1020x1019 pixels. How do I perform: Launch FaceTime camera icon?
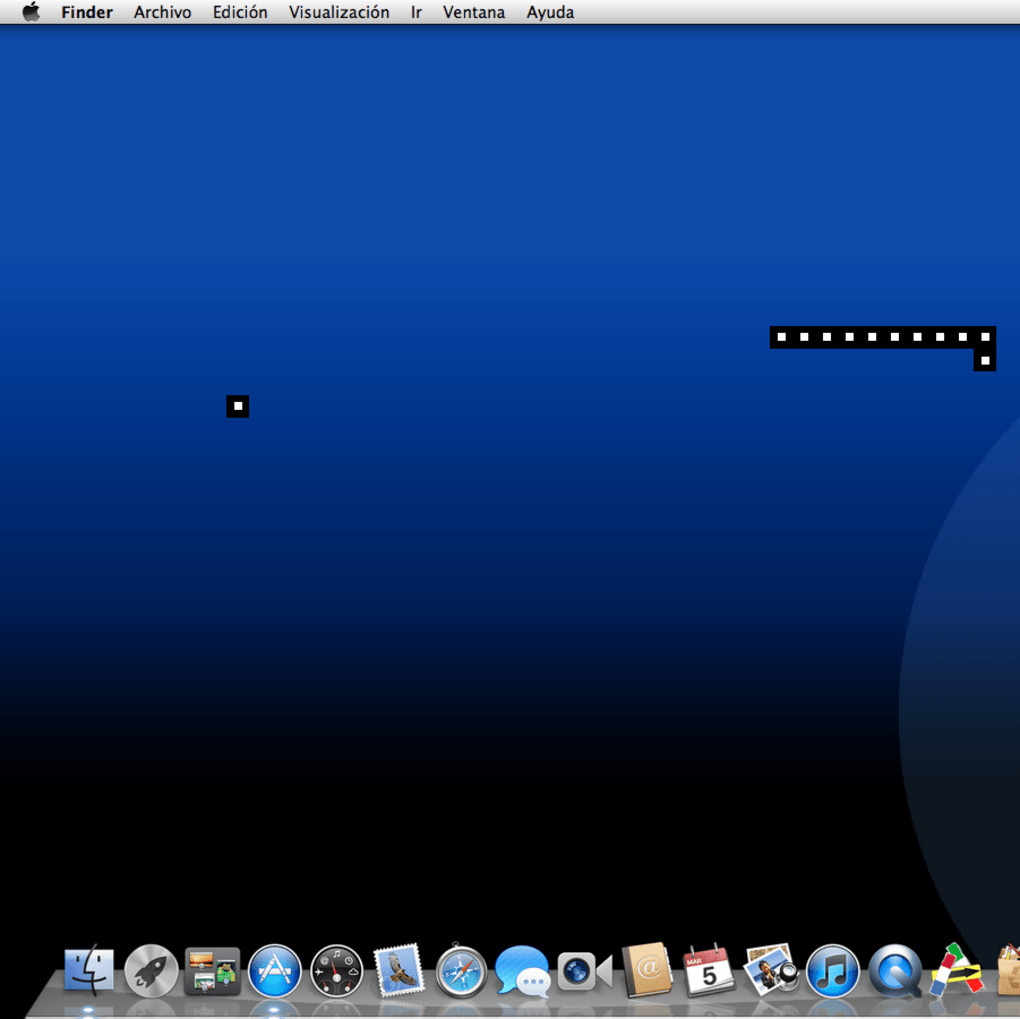pyautogui.click(x=585, y=971)
